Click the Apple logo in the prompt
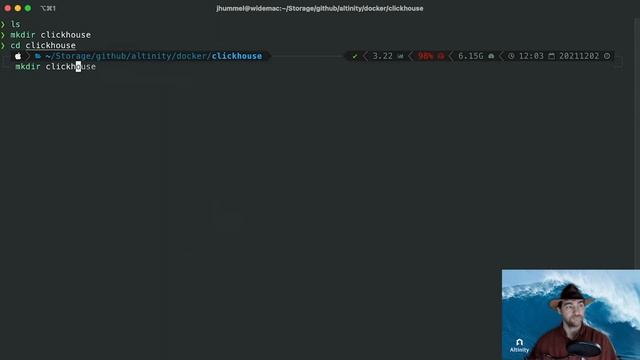The width and height of the screenshot is (640, 360). pyautogui.click(x=18, y=56)
